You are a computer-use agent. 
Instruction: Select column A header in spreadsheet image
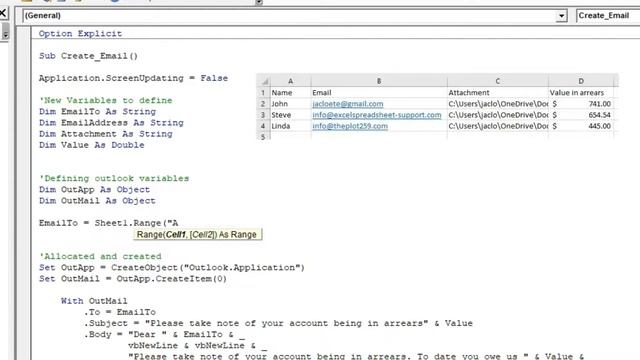[290, 81]
